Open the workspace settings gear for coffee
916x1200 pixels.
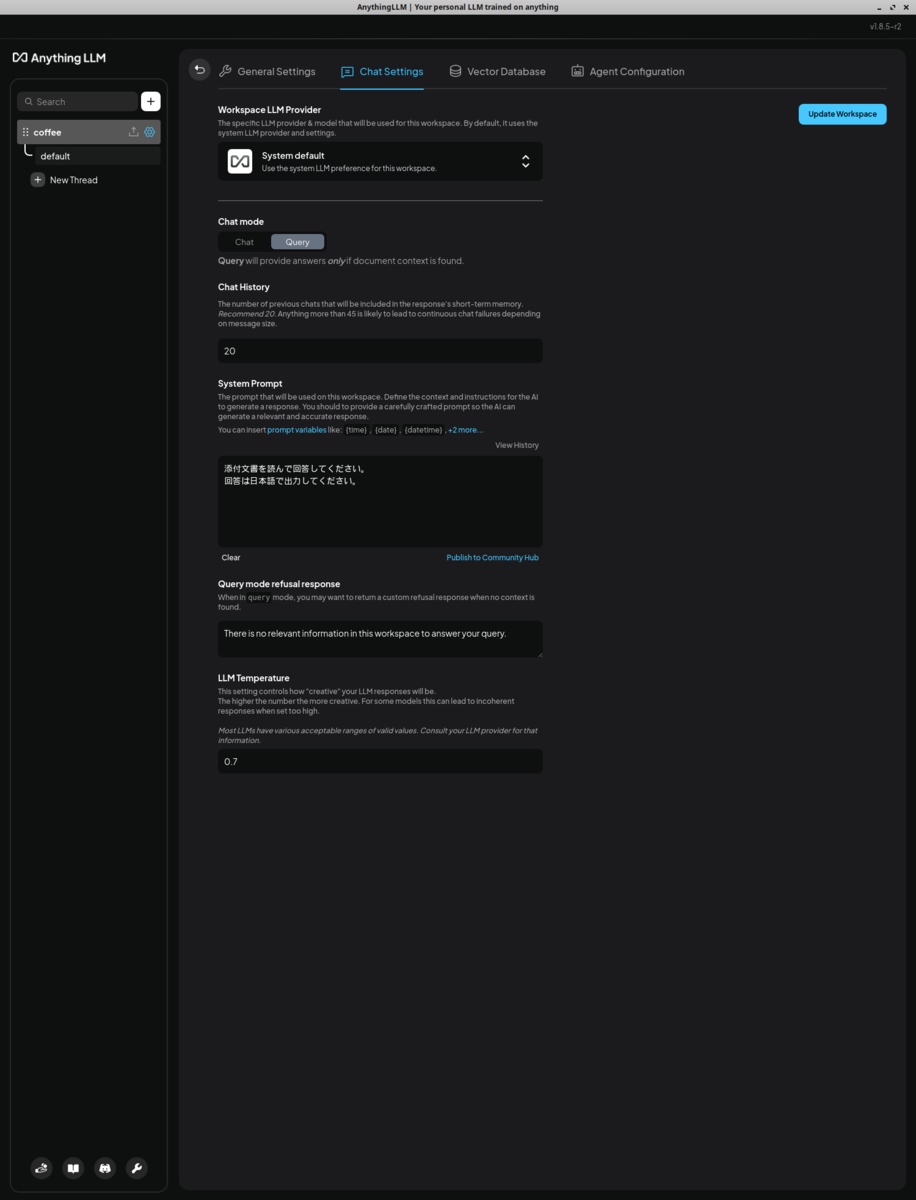(149, 131)
